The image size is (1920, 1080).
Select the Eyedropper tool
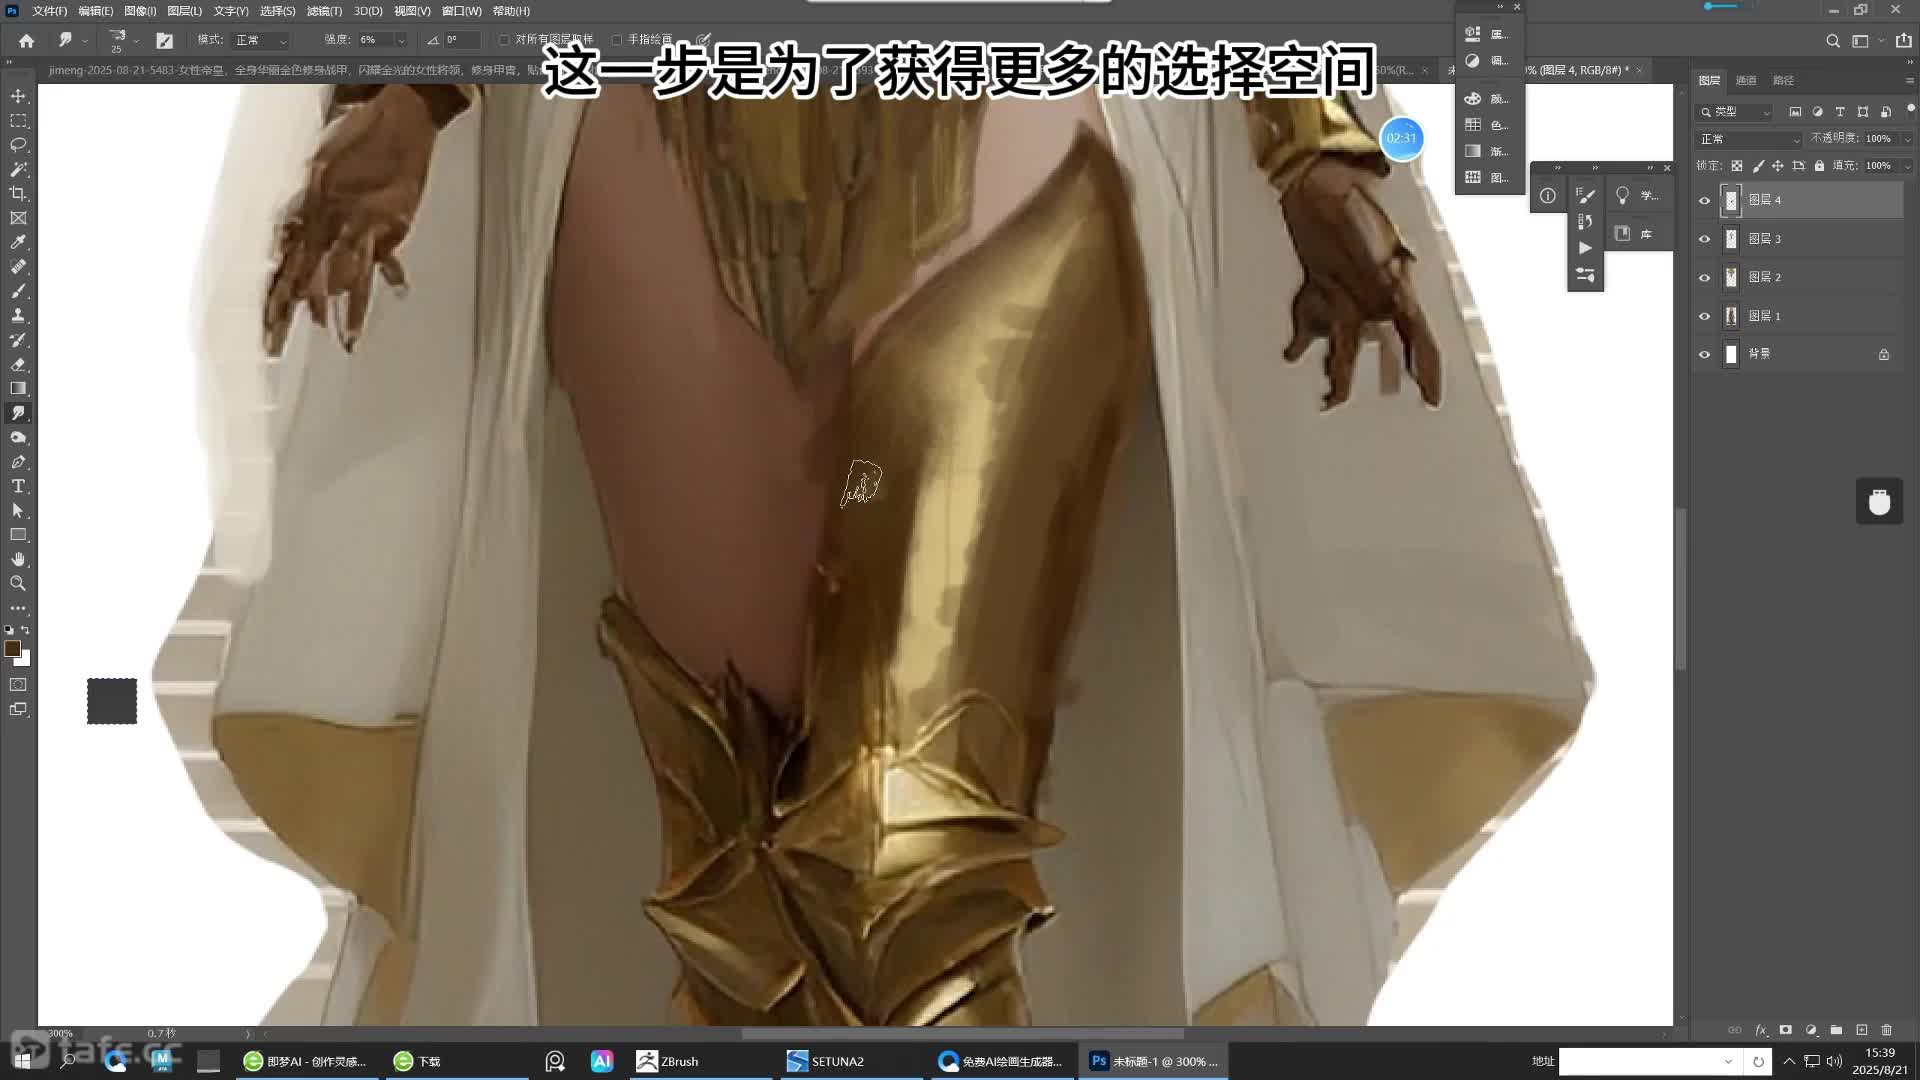[18, 242]
